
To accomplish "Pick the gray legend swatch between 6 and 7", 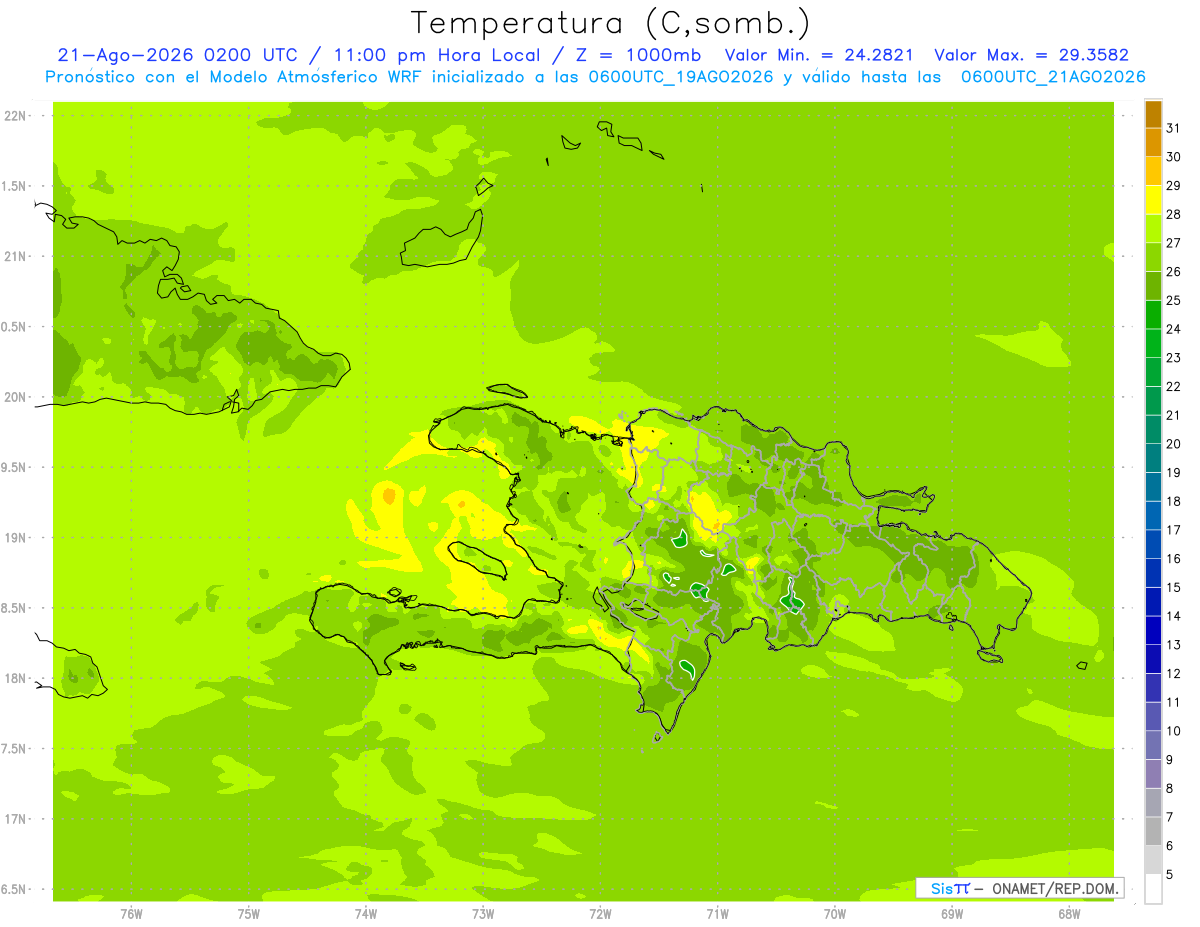I will pos(1153,831).
